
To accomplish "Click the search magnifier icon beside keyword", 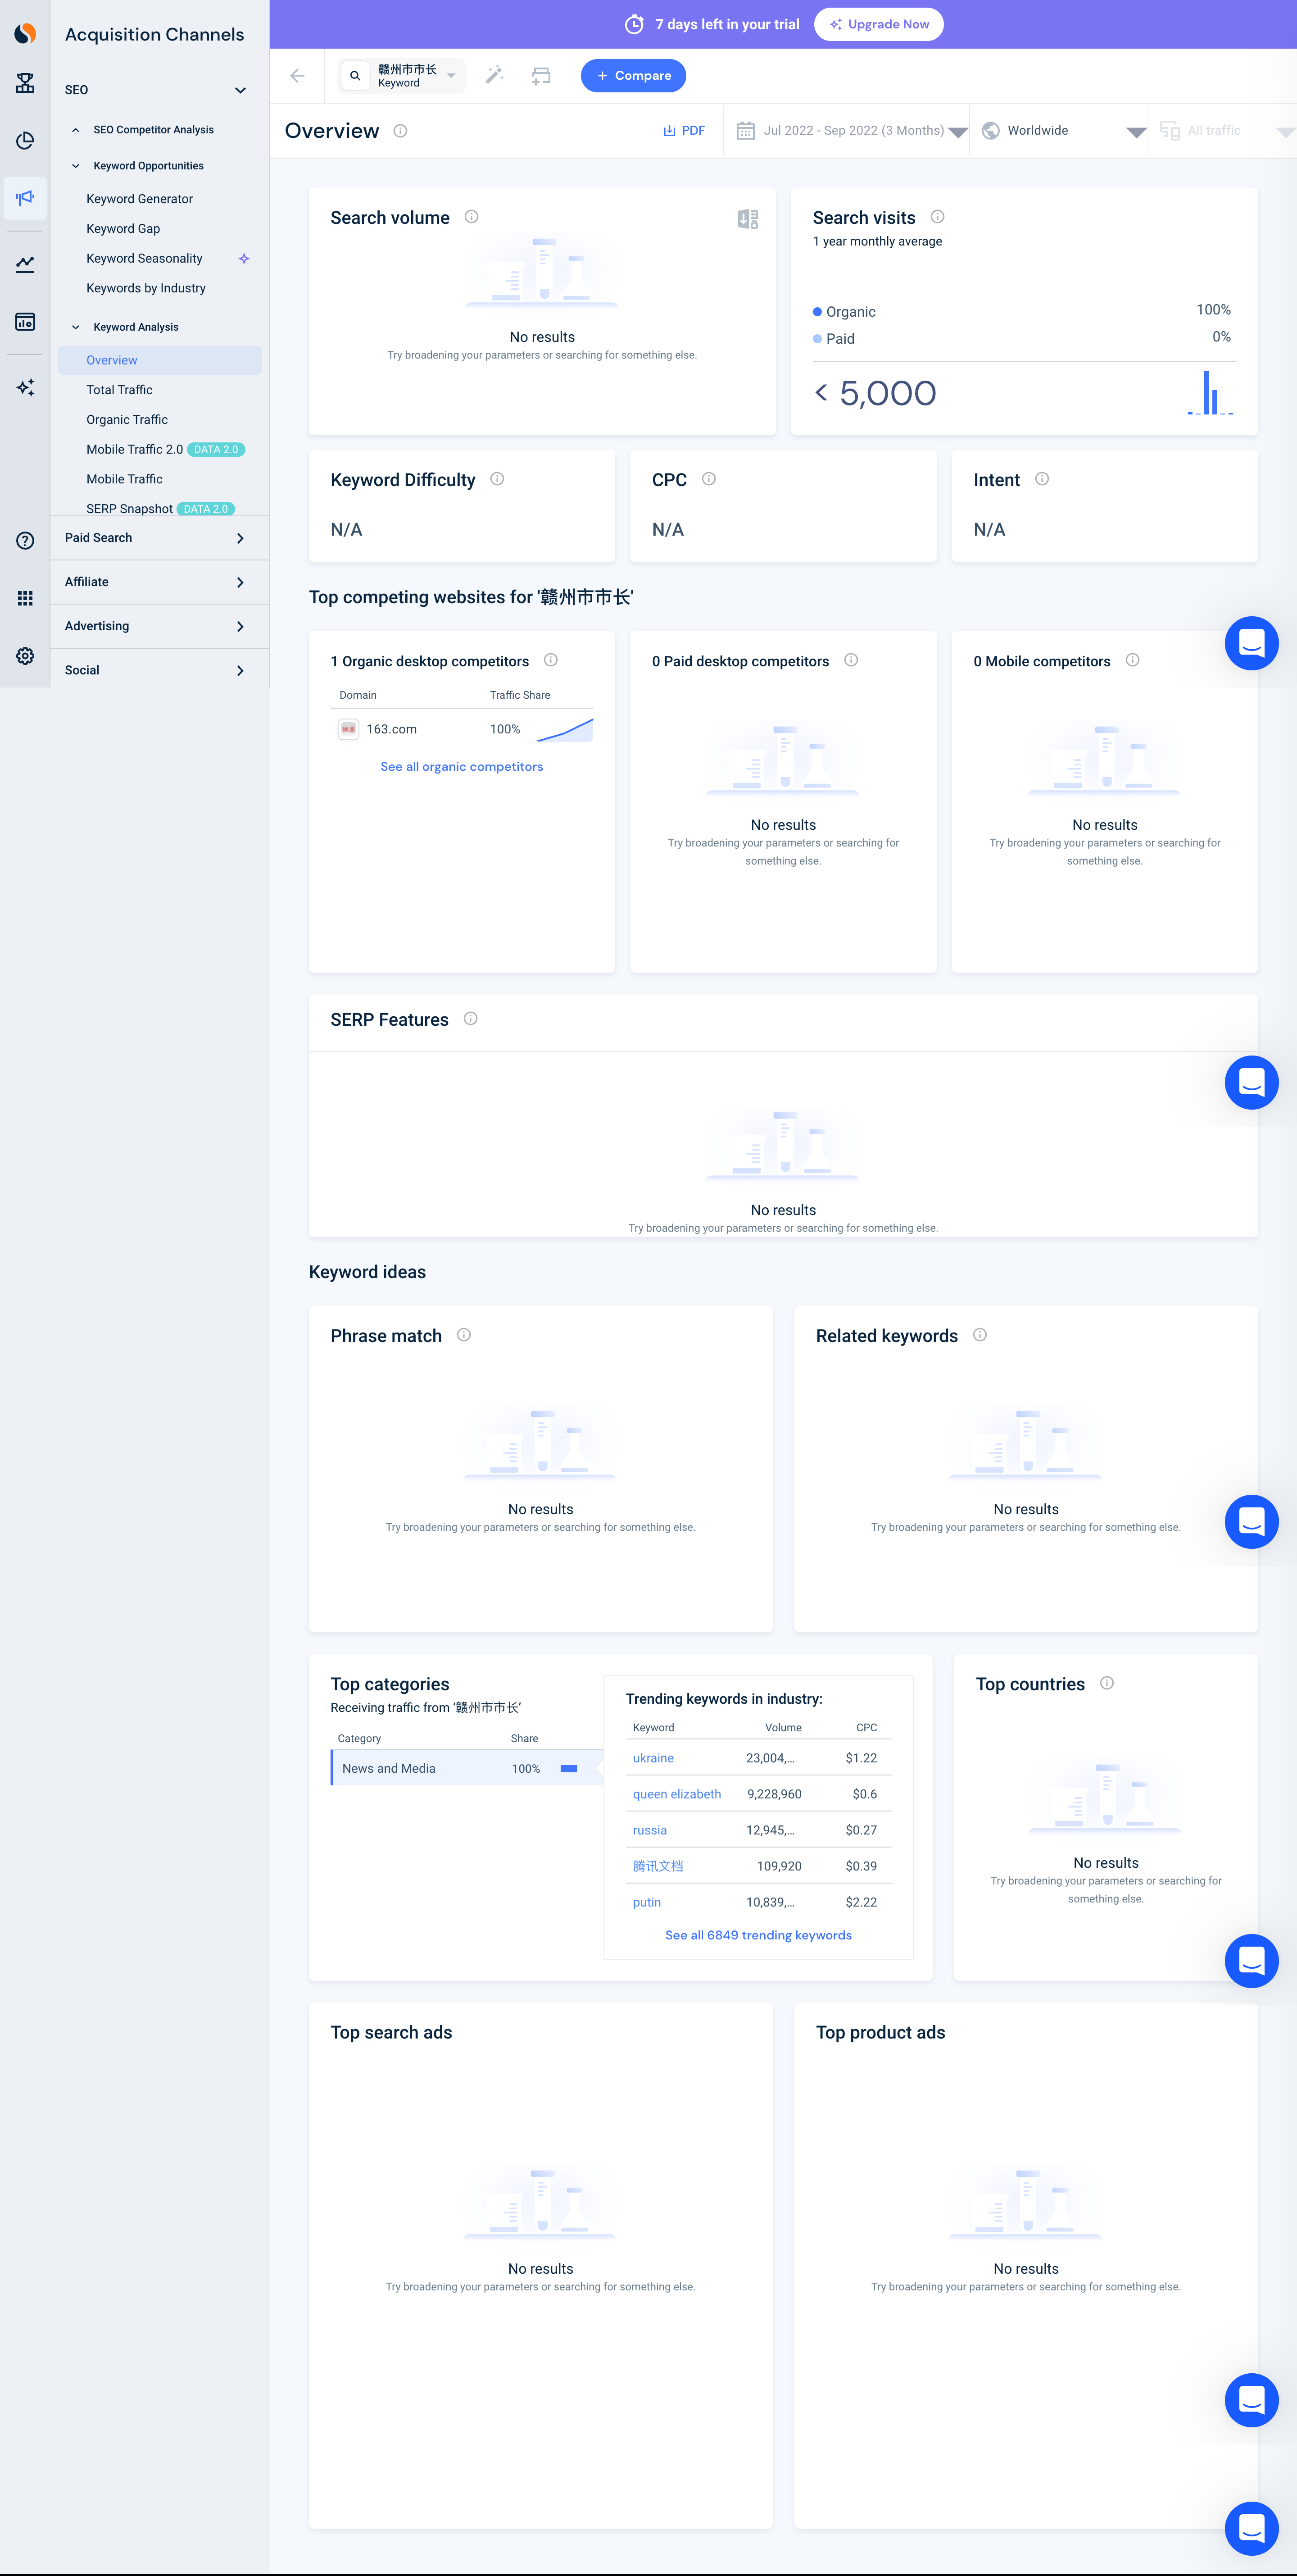I will tap(355, 76).
